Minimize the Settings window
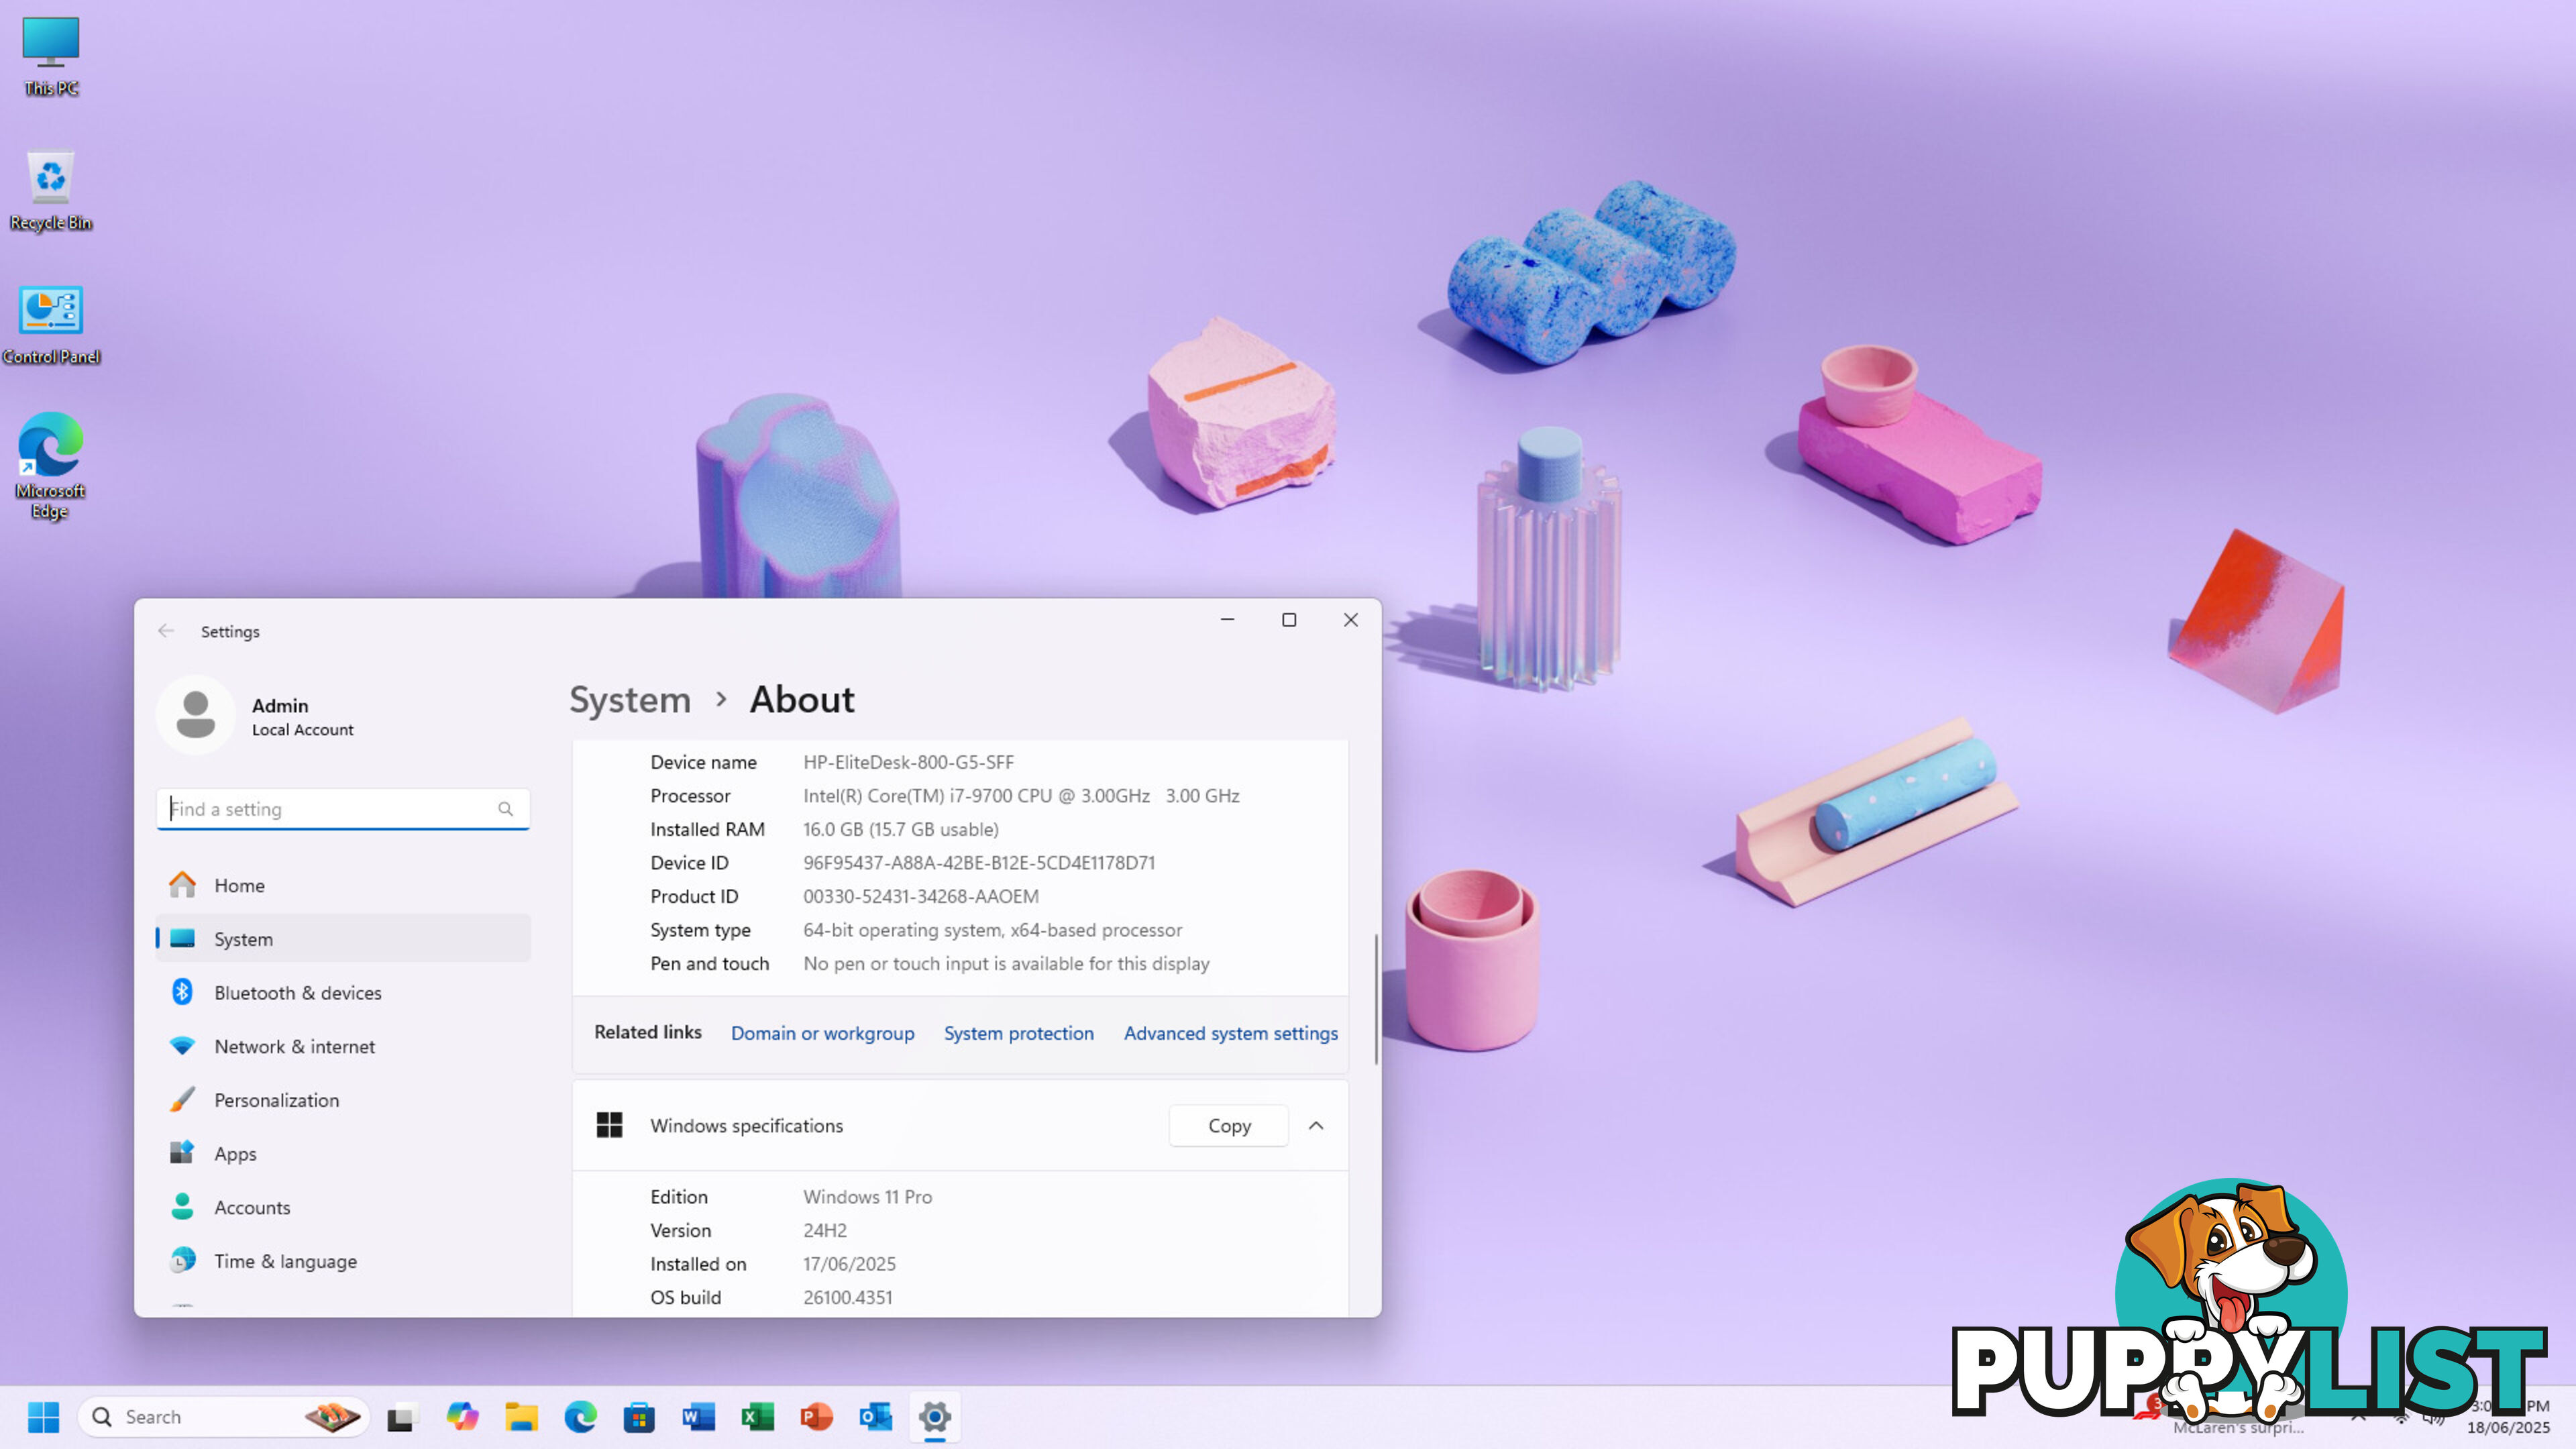This screenshot has height=1449, width=2576. point(1227,620)
